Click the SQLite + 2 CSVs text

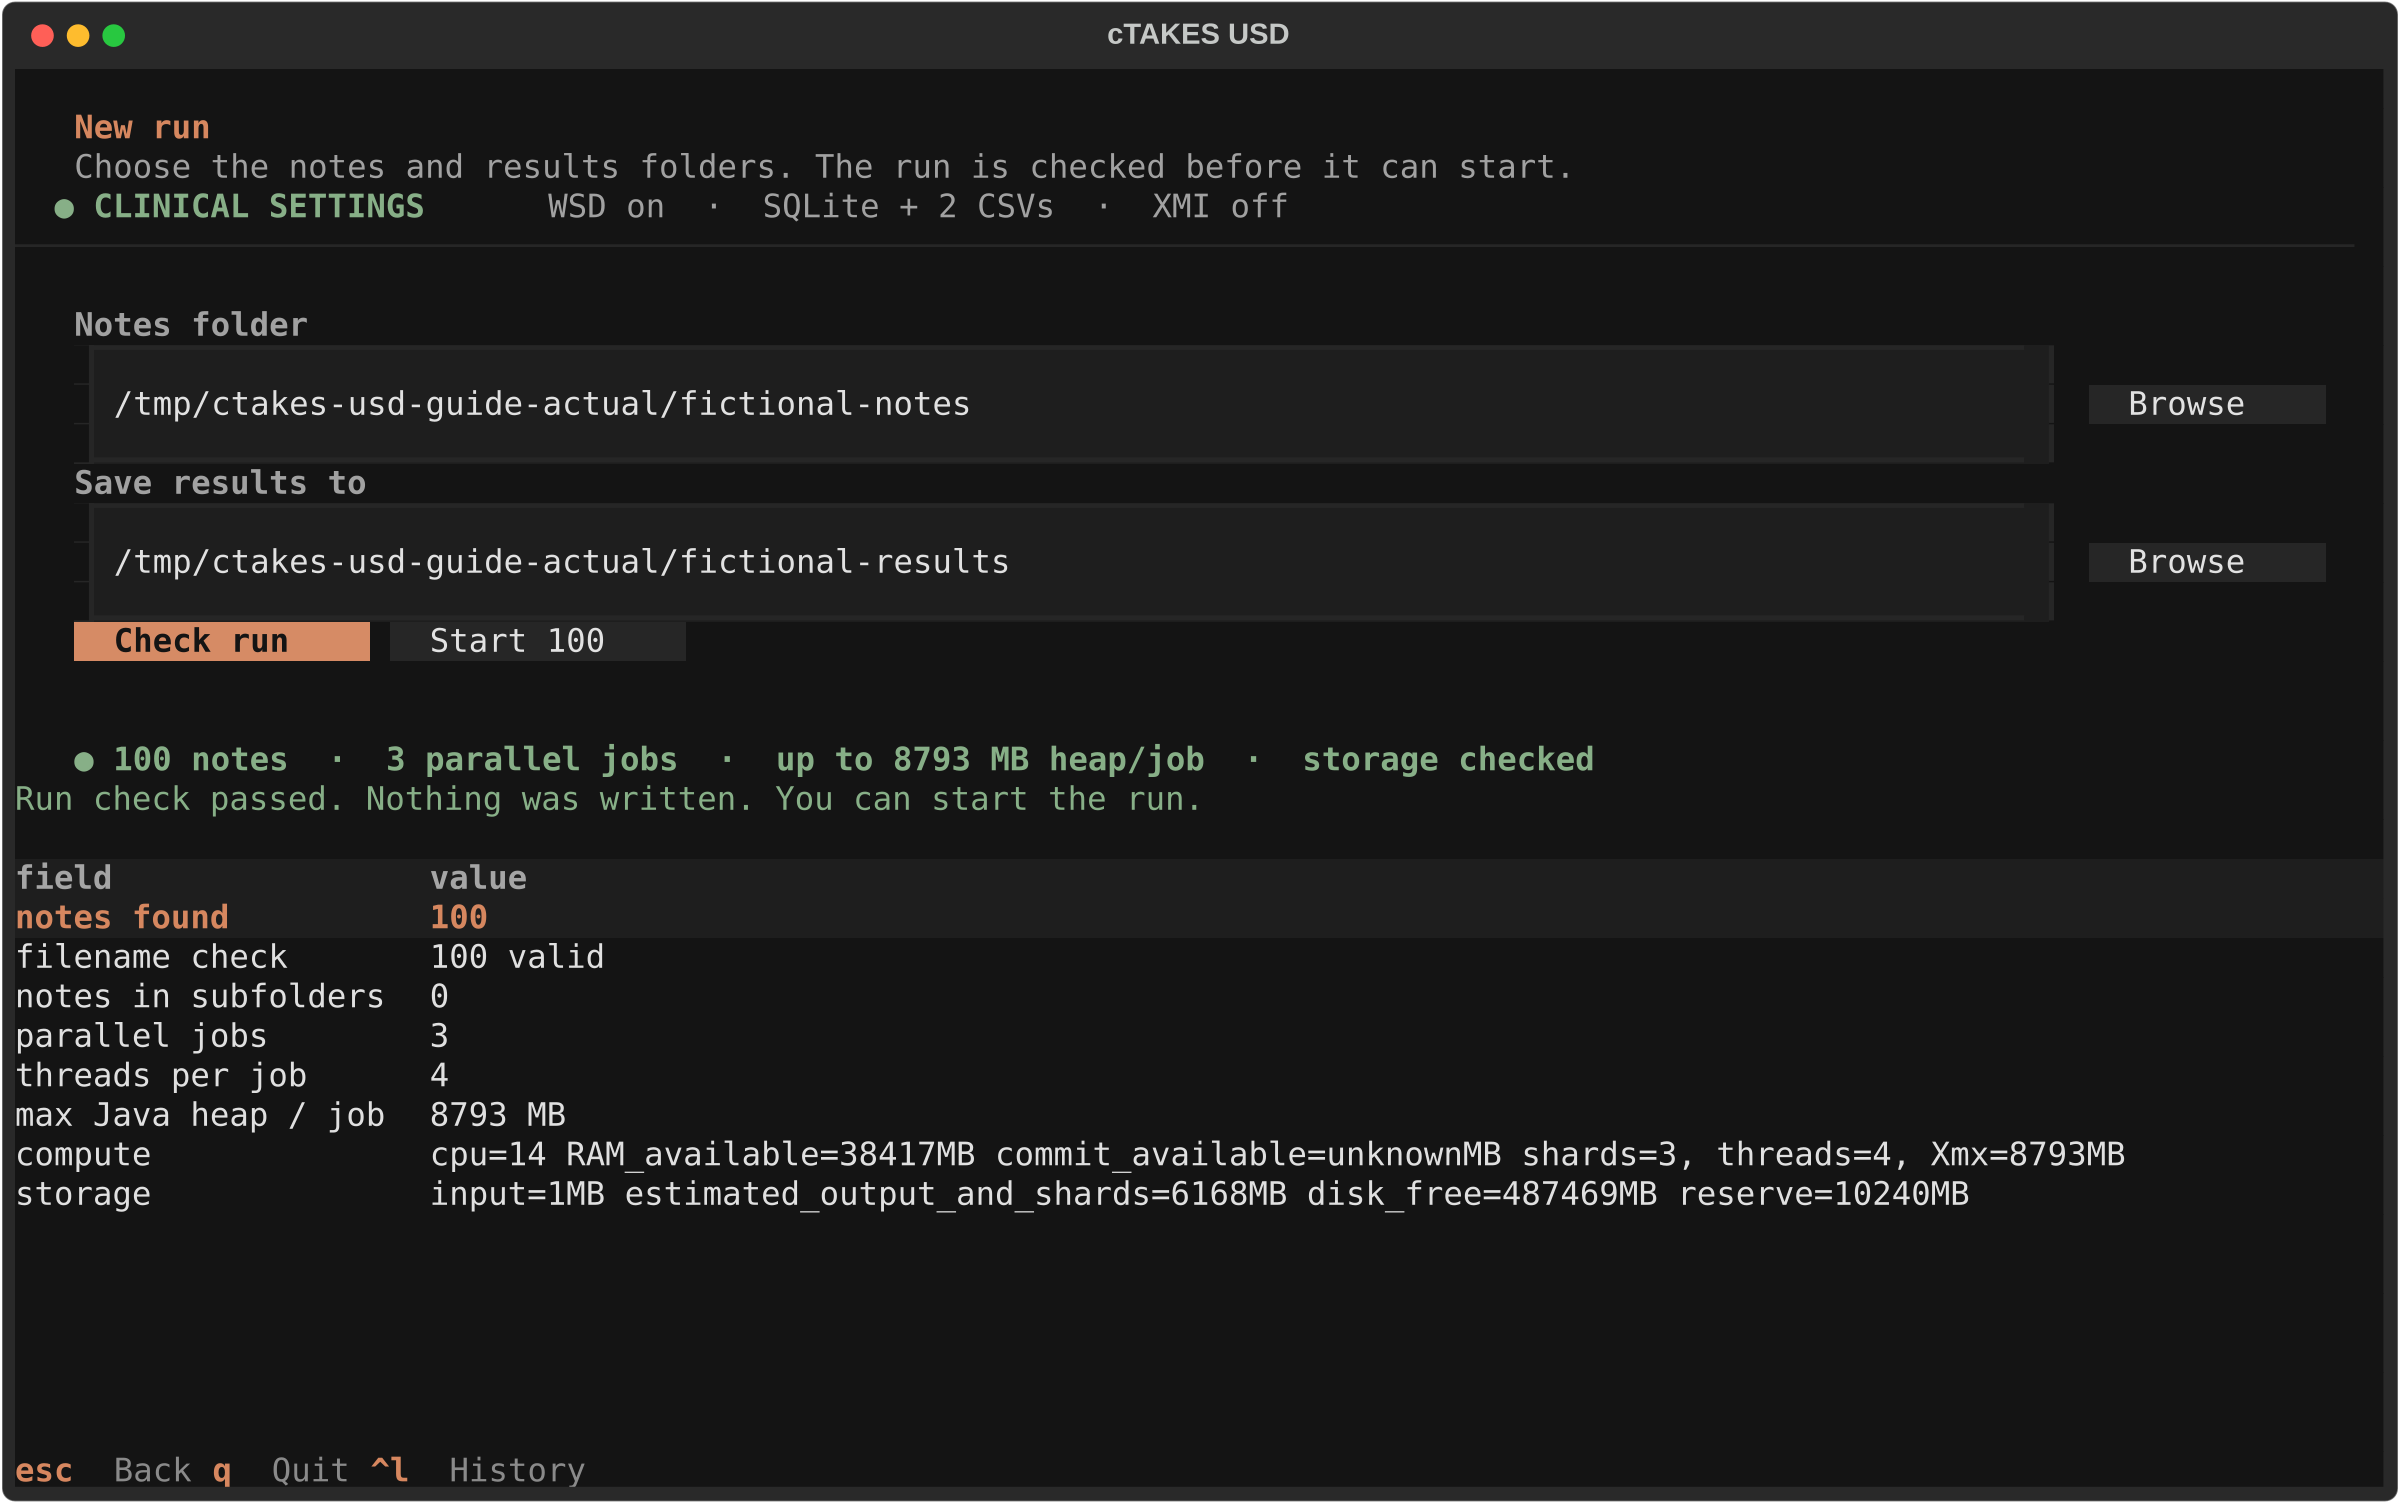coord(908,207)
